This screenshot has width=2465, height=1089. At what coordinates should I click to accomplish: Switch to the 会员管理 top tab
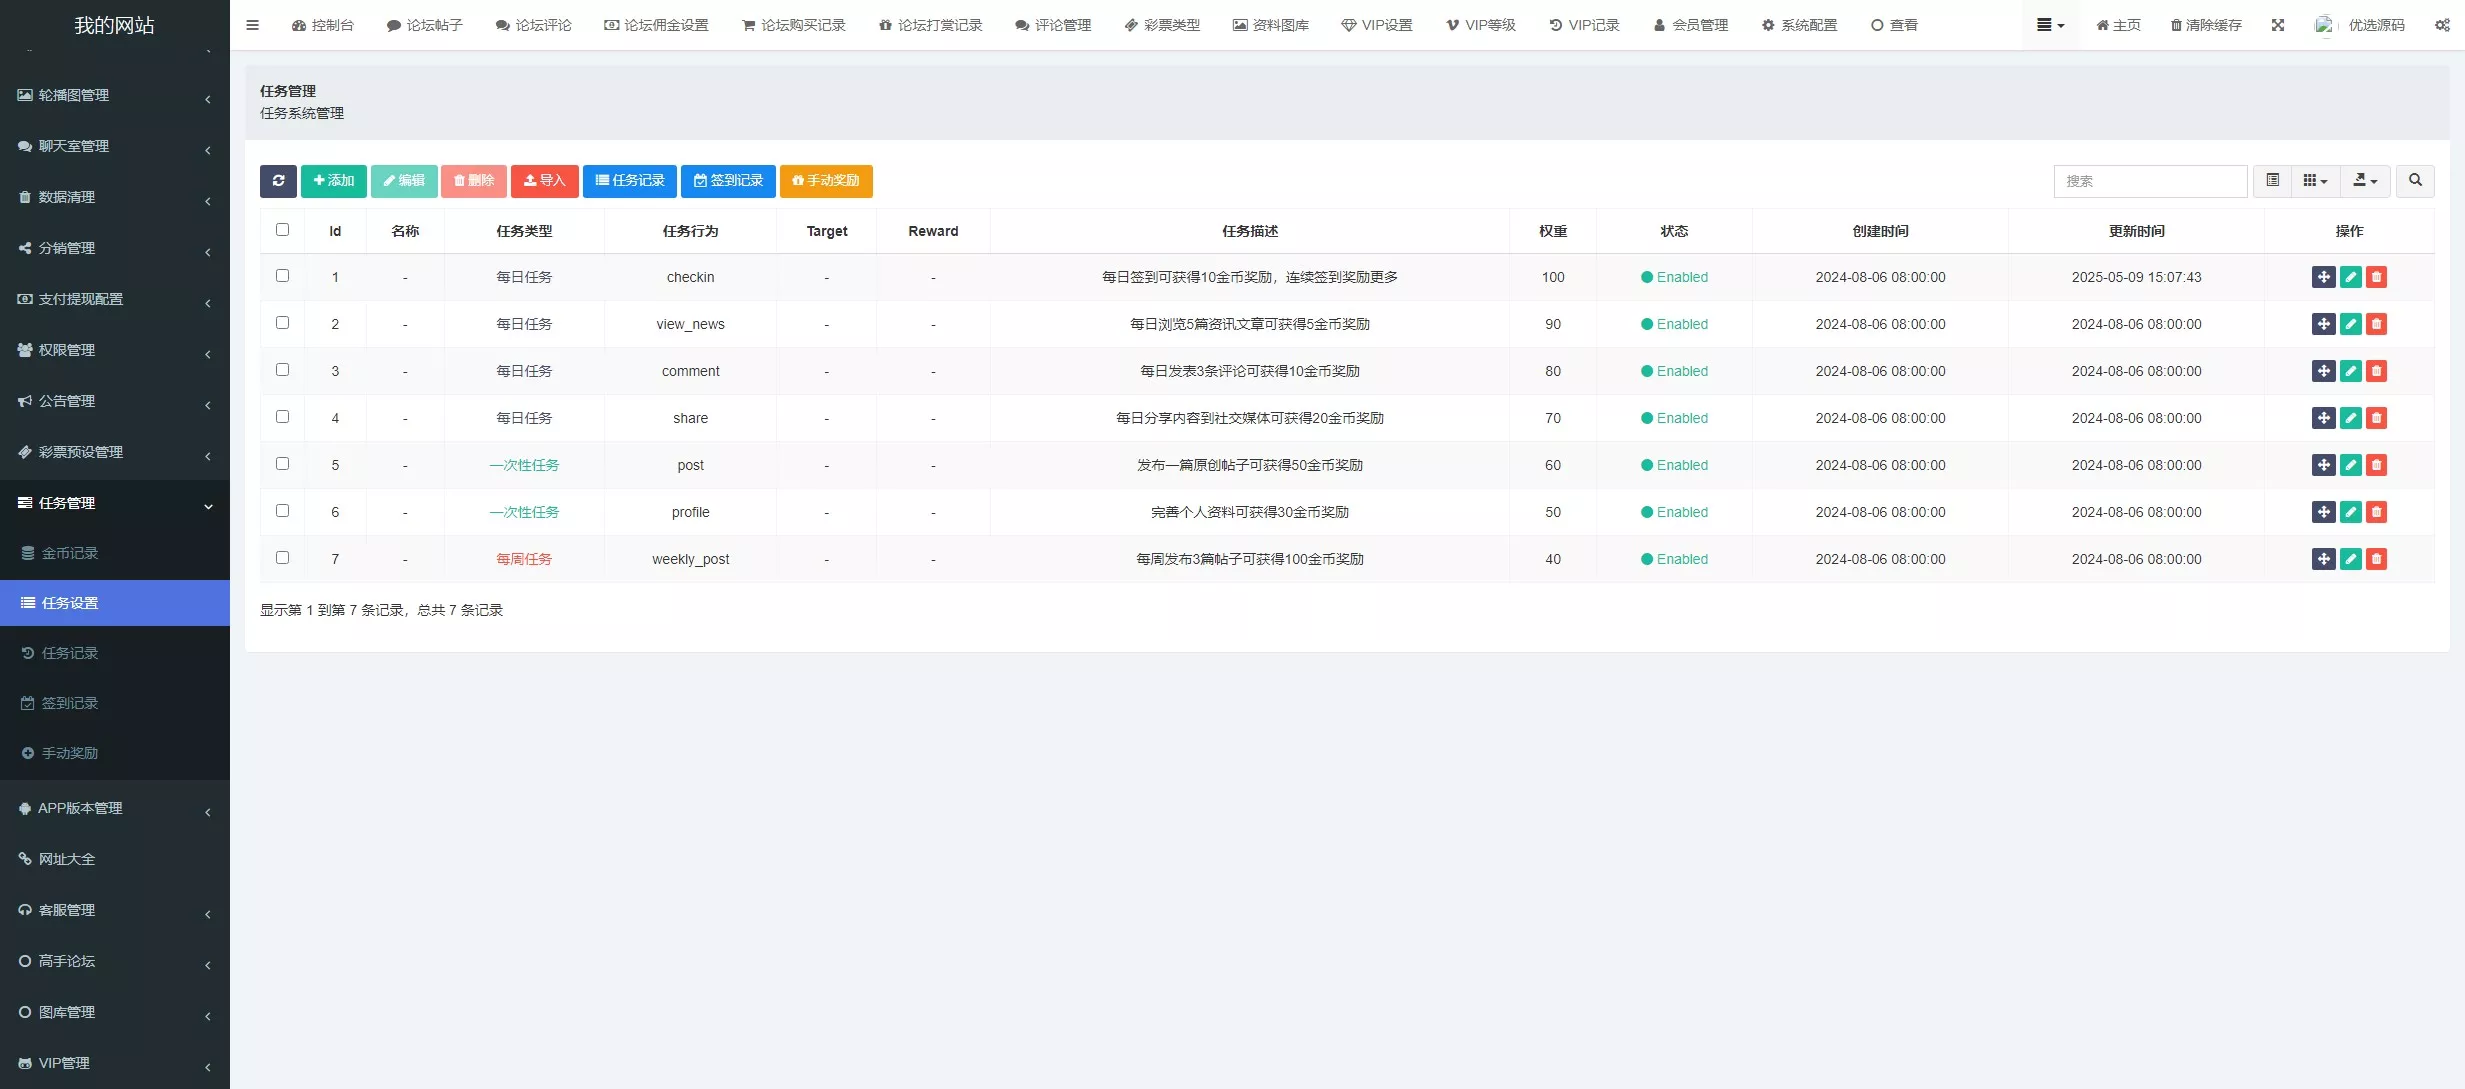click(1690, 25)
